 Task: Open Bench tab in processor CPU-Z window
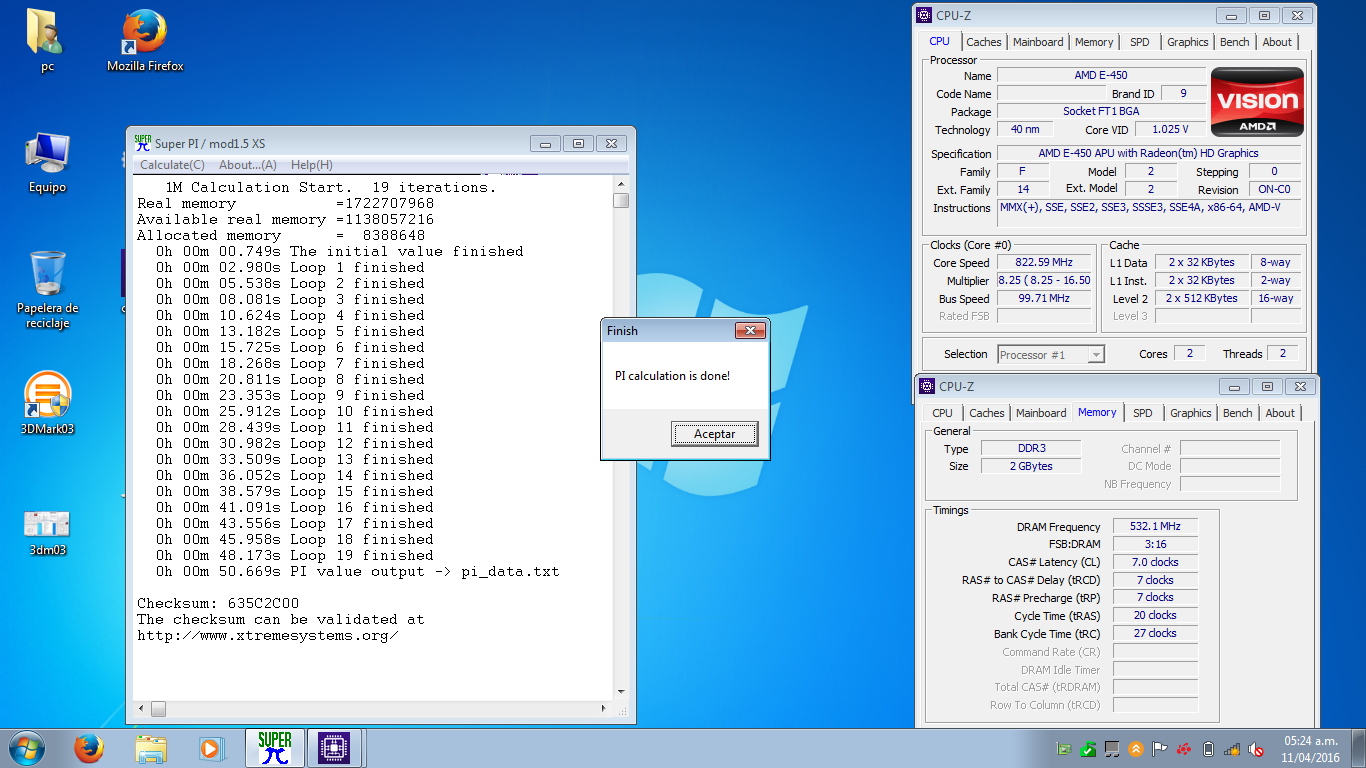(1235, 42)
